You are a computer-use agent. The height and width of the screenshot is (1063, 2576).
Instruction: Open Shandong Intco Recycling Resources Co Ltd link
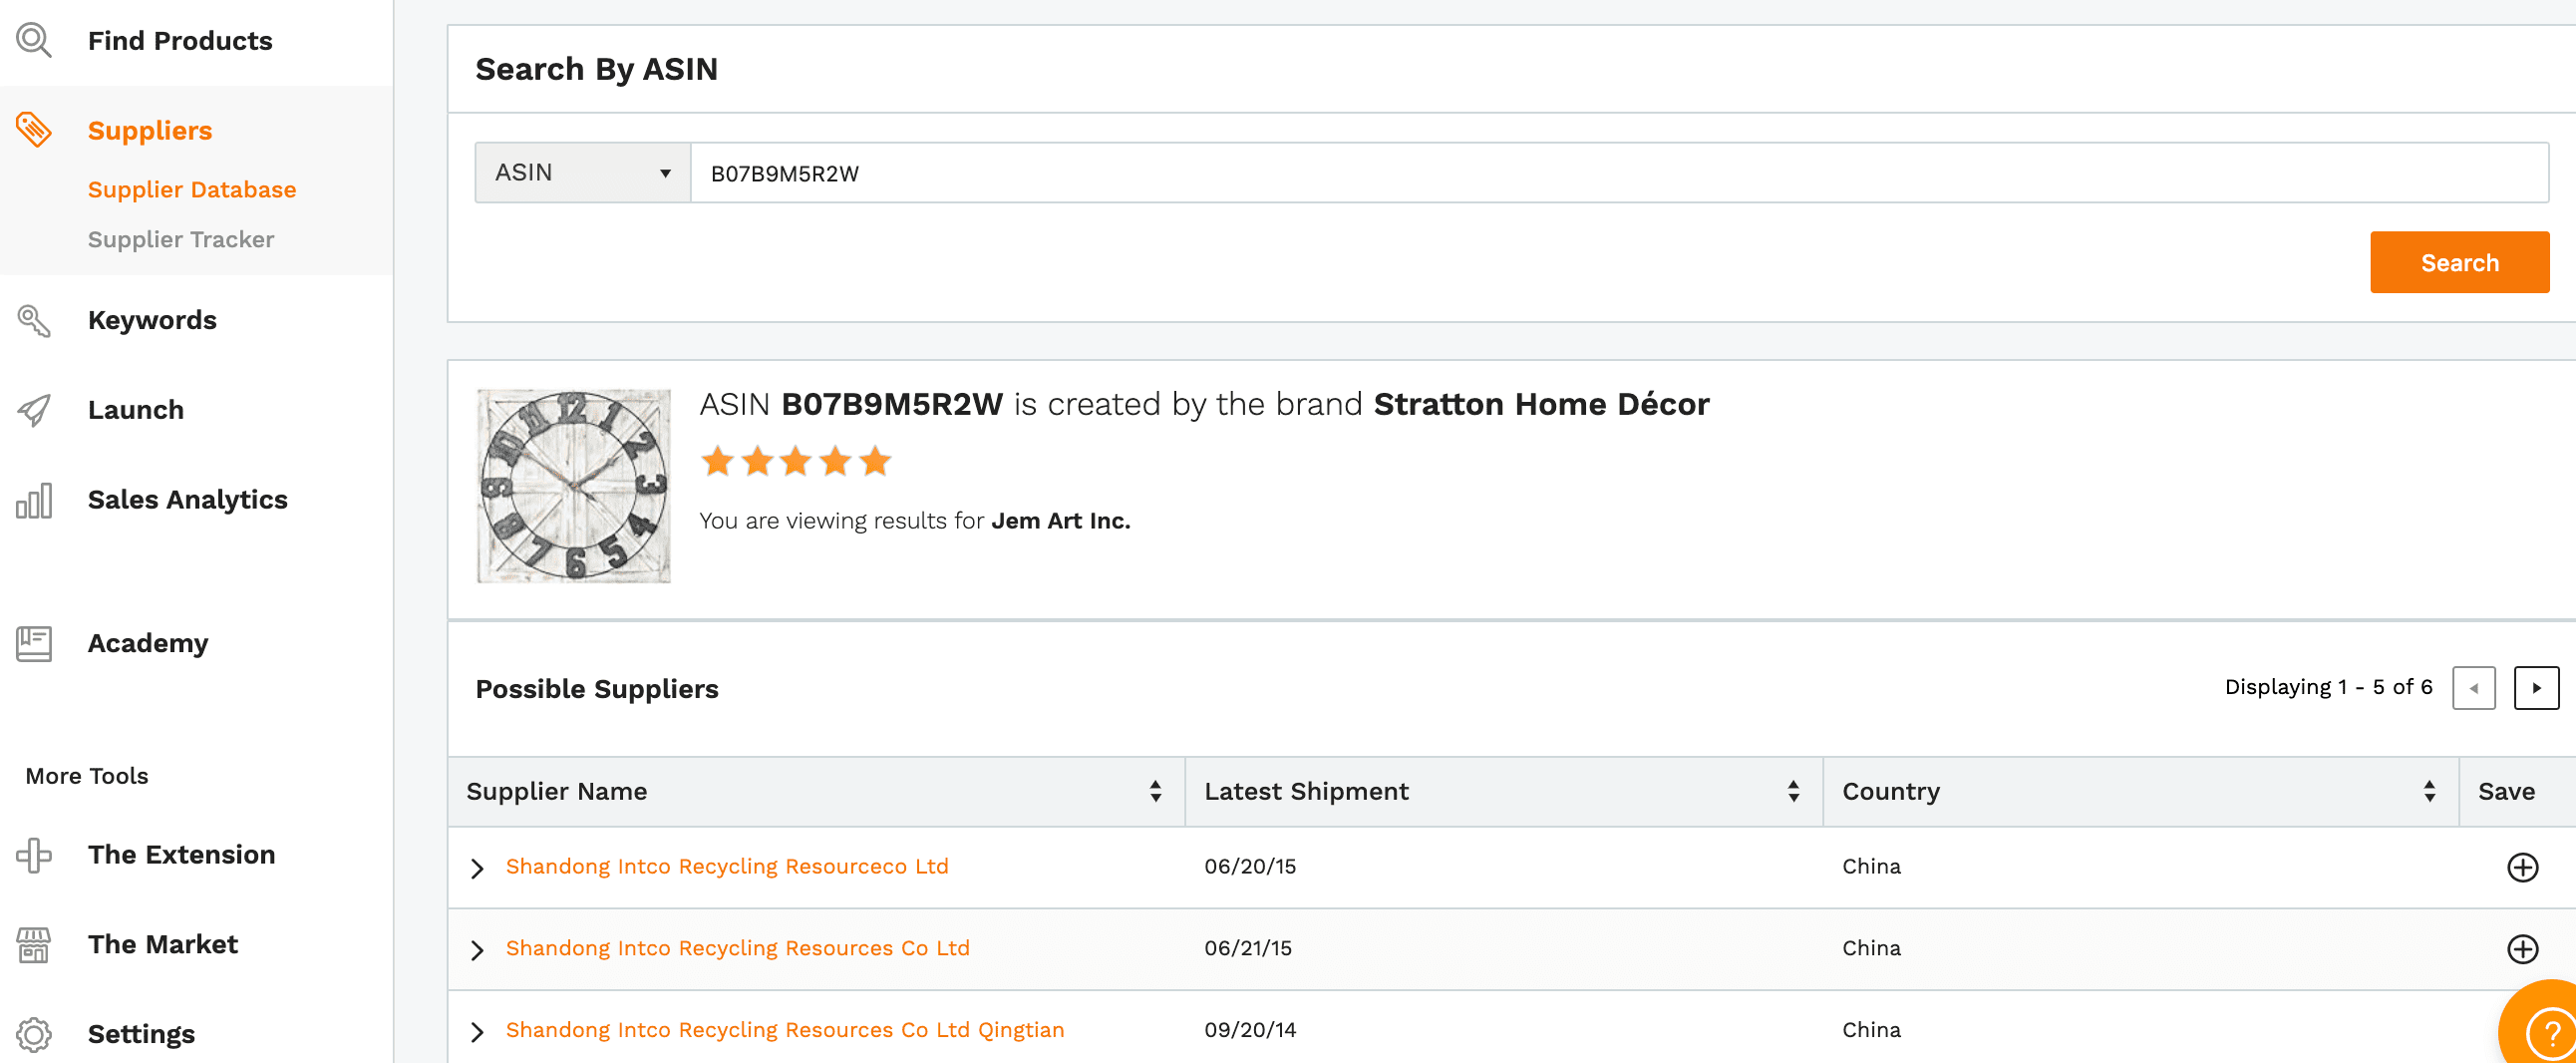coord(737,948)
